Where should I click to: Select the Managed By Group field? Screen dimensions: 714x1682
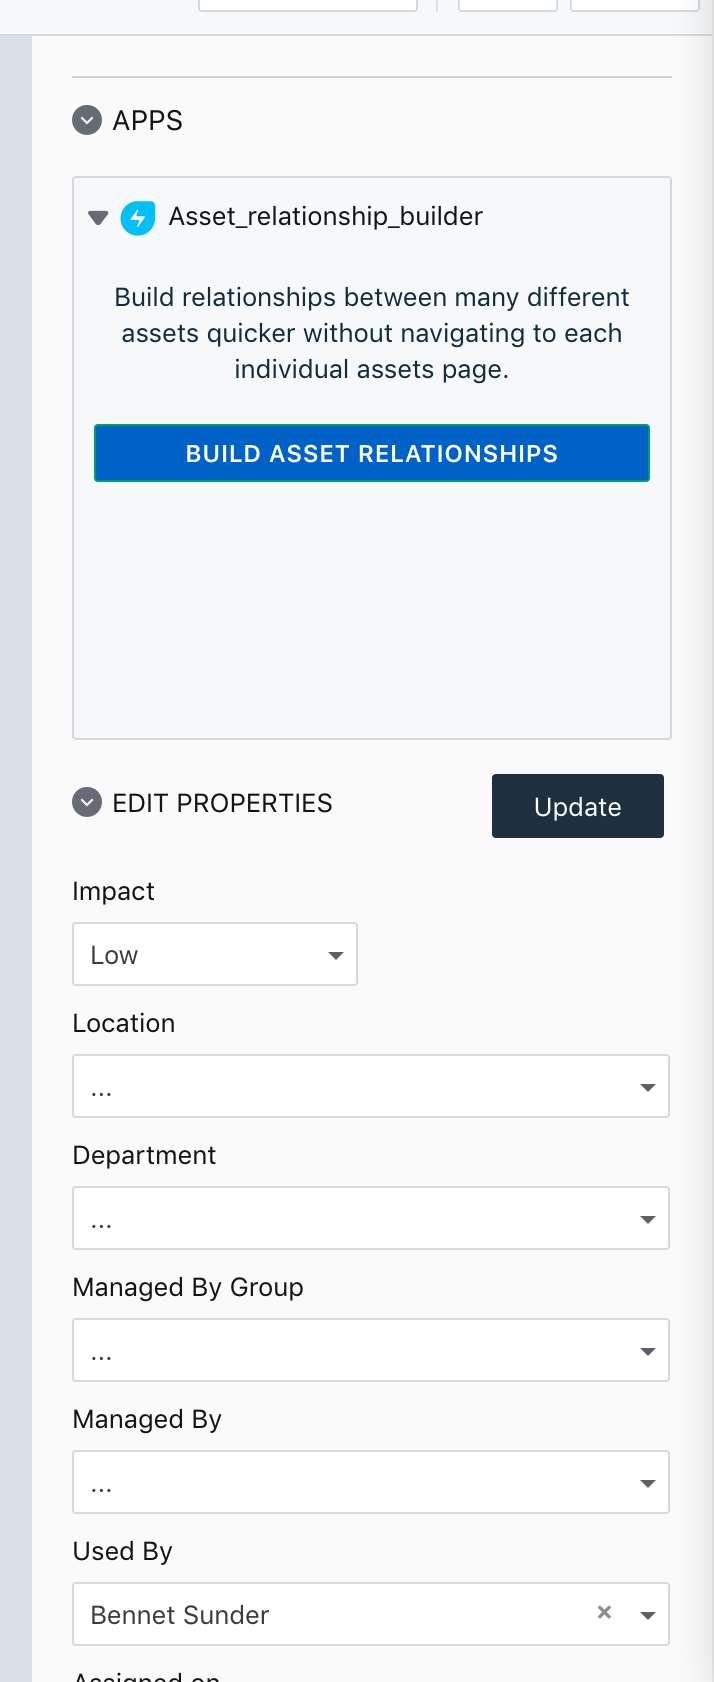click(371, 1350)
